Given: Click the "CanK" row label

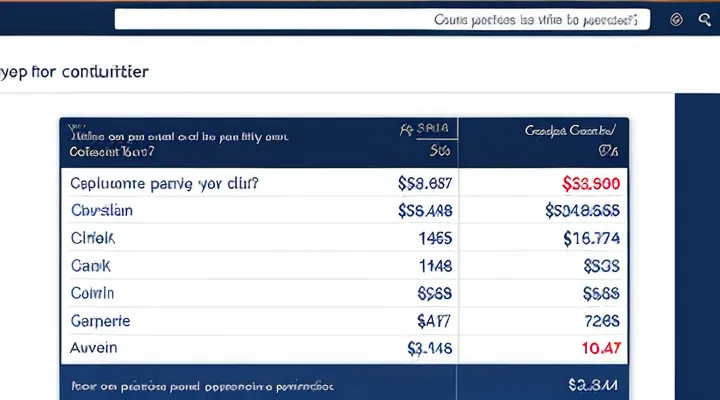Looking at the screenshot, I should [x=90, y=266].
